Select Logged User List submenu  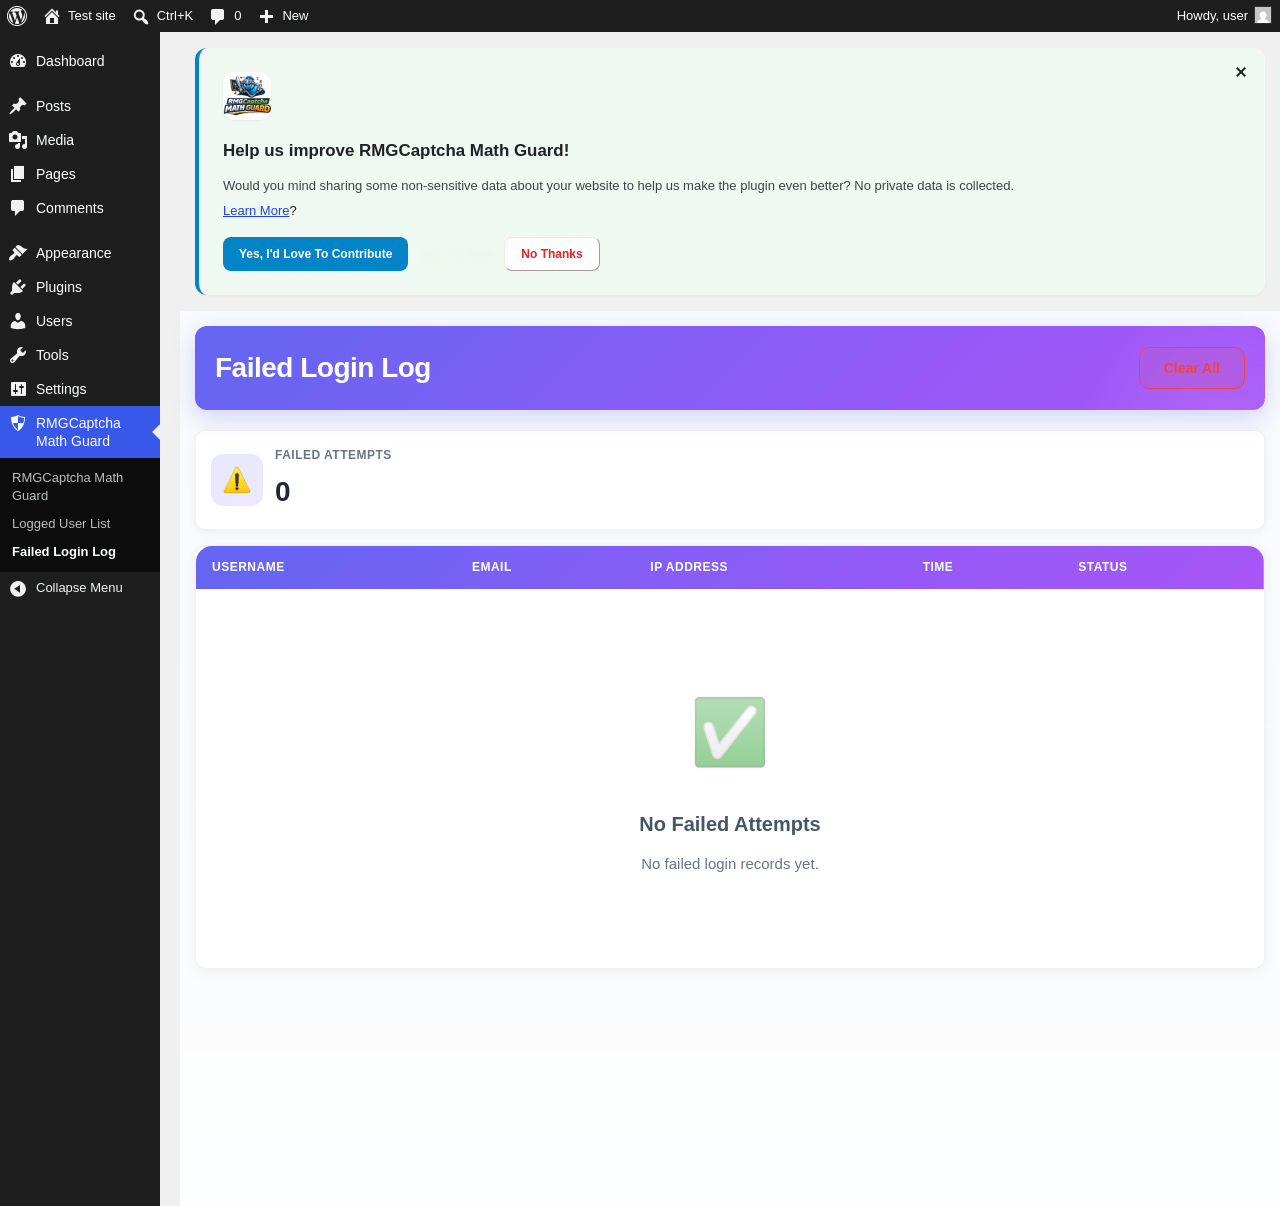pyautogui.click(x=61, y=524)
